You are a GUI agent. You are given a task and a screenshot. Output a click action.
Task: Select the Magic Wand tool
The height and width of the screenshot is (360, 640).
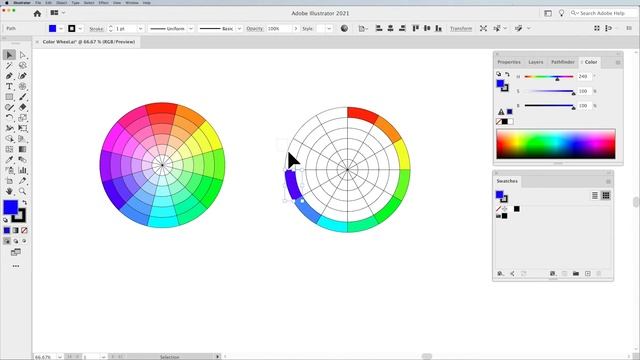tap(9, 65)
